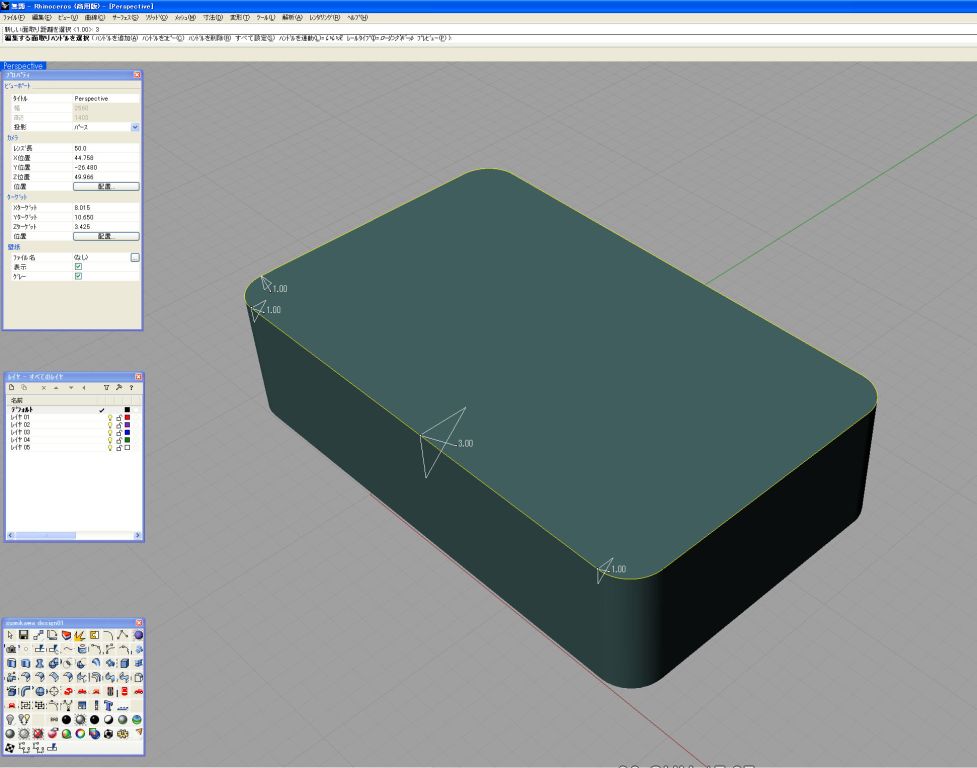The image size is (977, 768).
Task: Open the ファイル(F) menu
Action: tap(14, 18)
